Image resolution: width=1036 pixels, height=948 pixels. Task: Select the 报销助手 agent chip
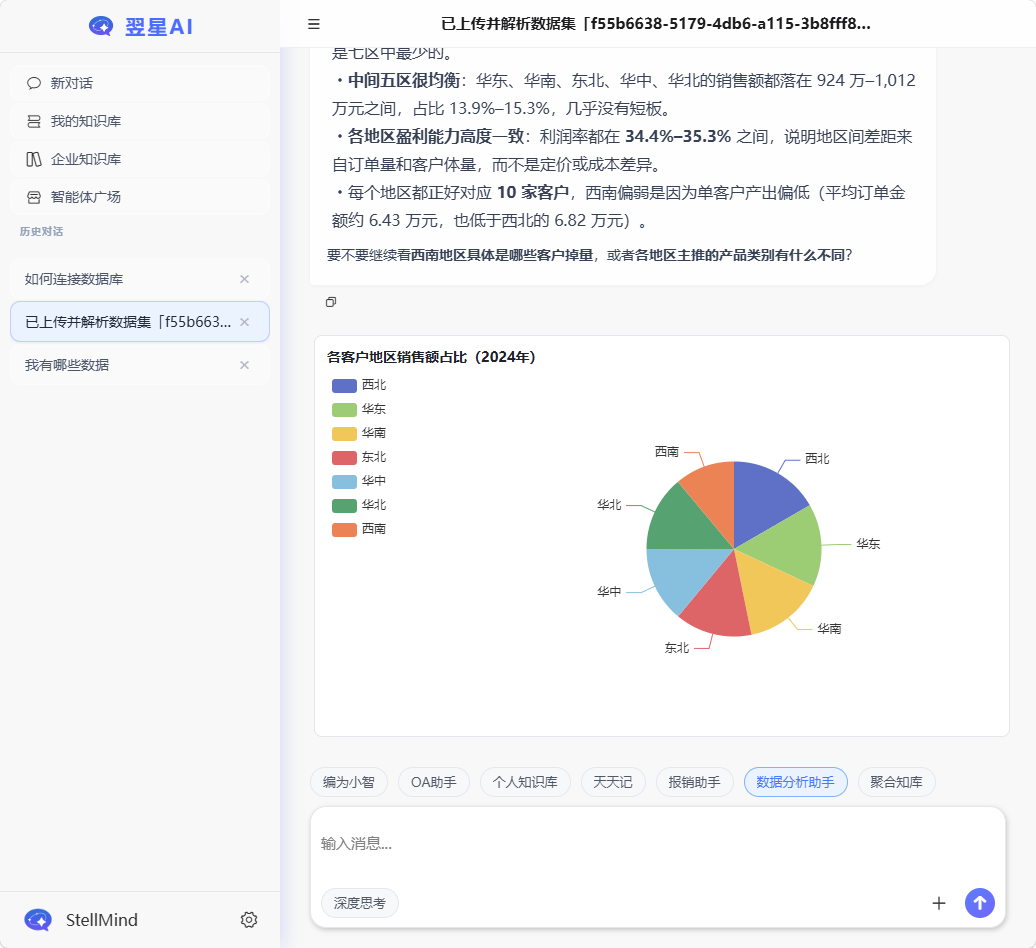coord(694,782)
